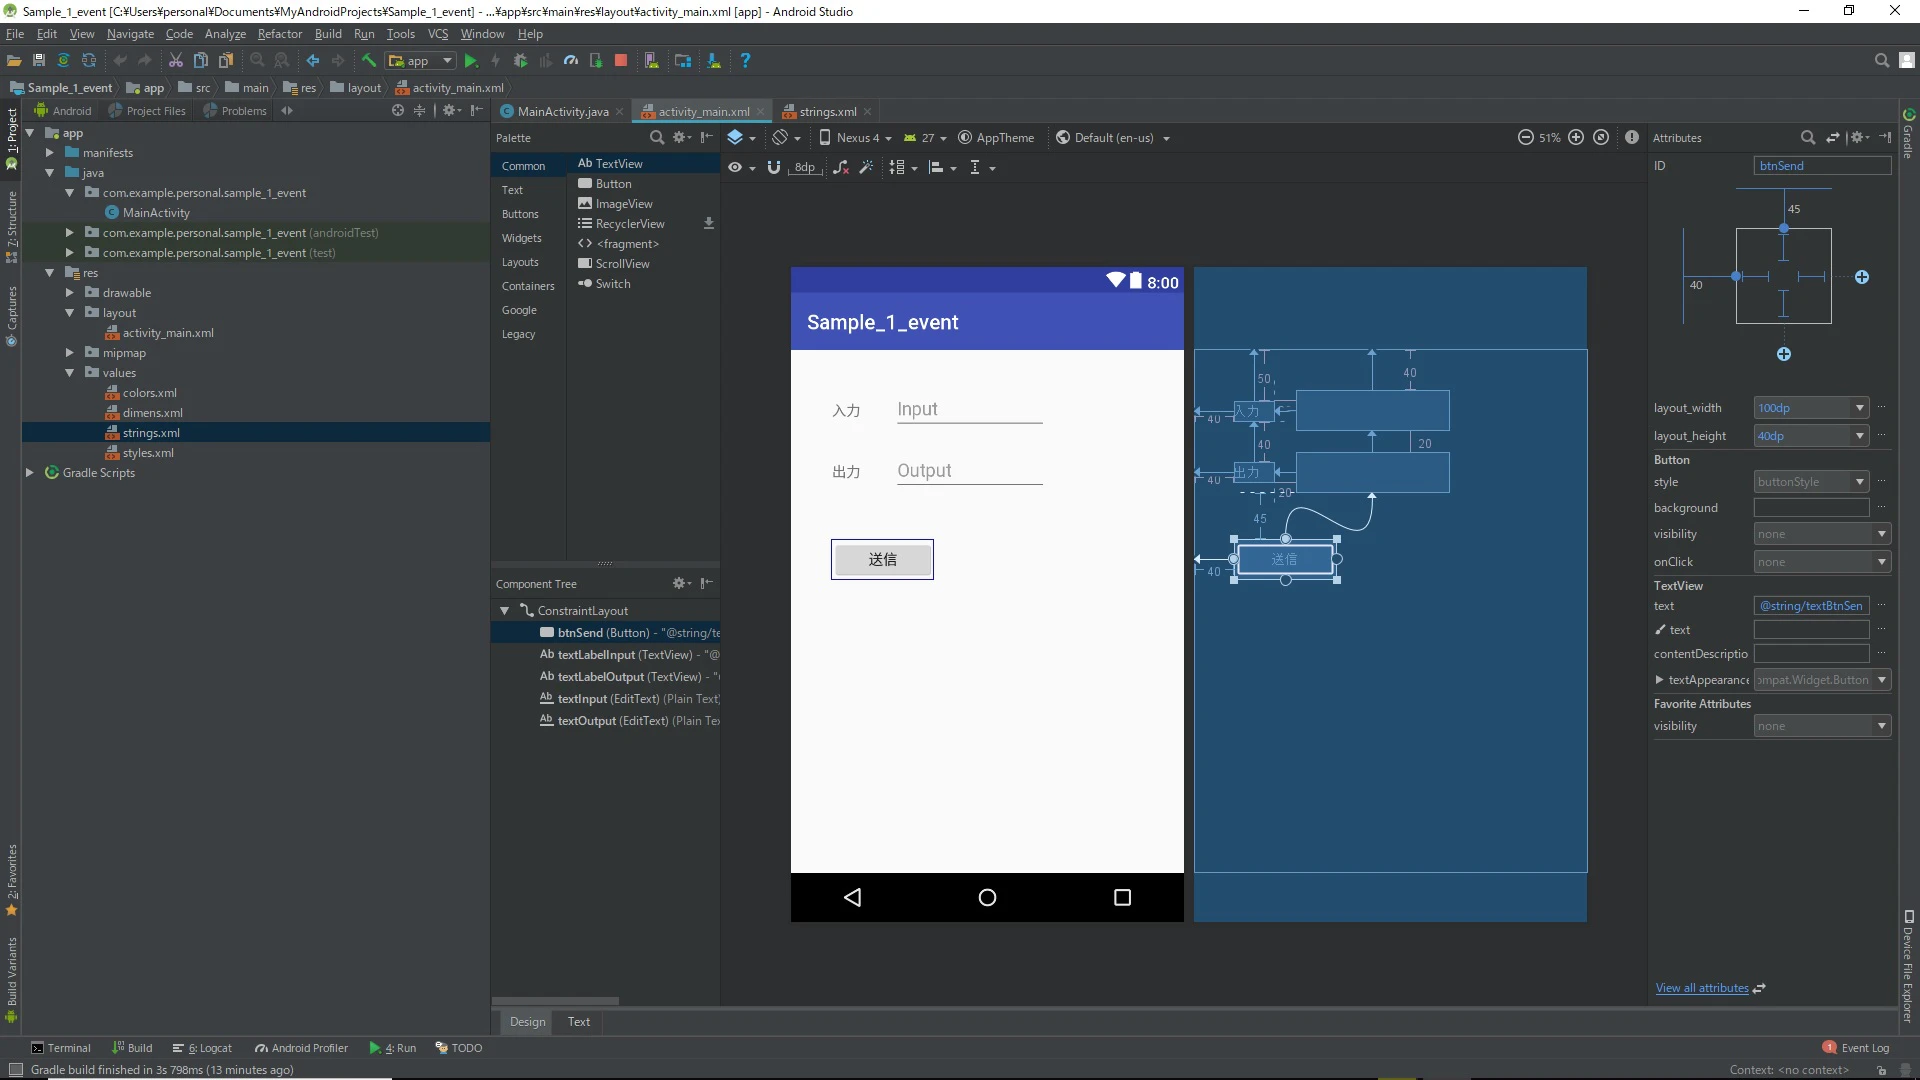Viewport: 1920px width, 1080px height.
Task: Click the red Stop icon
Action: [621, 61]
